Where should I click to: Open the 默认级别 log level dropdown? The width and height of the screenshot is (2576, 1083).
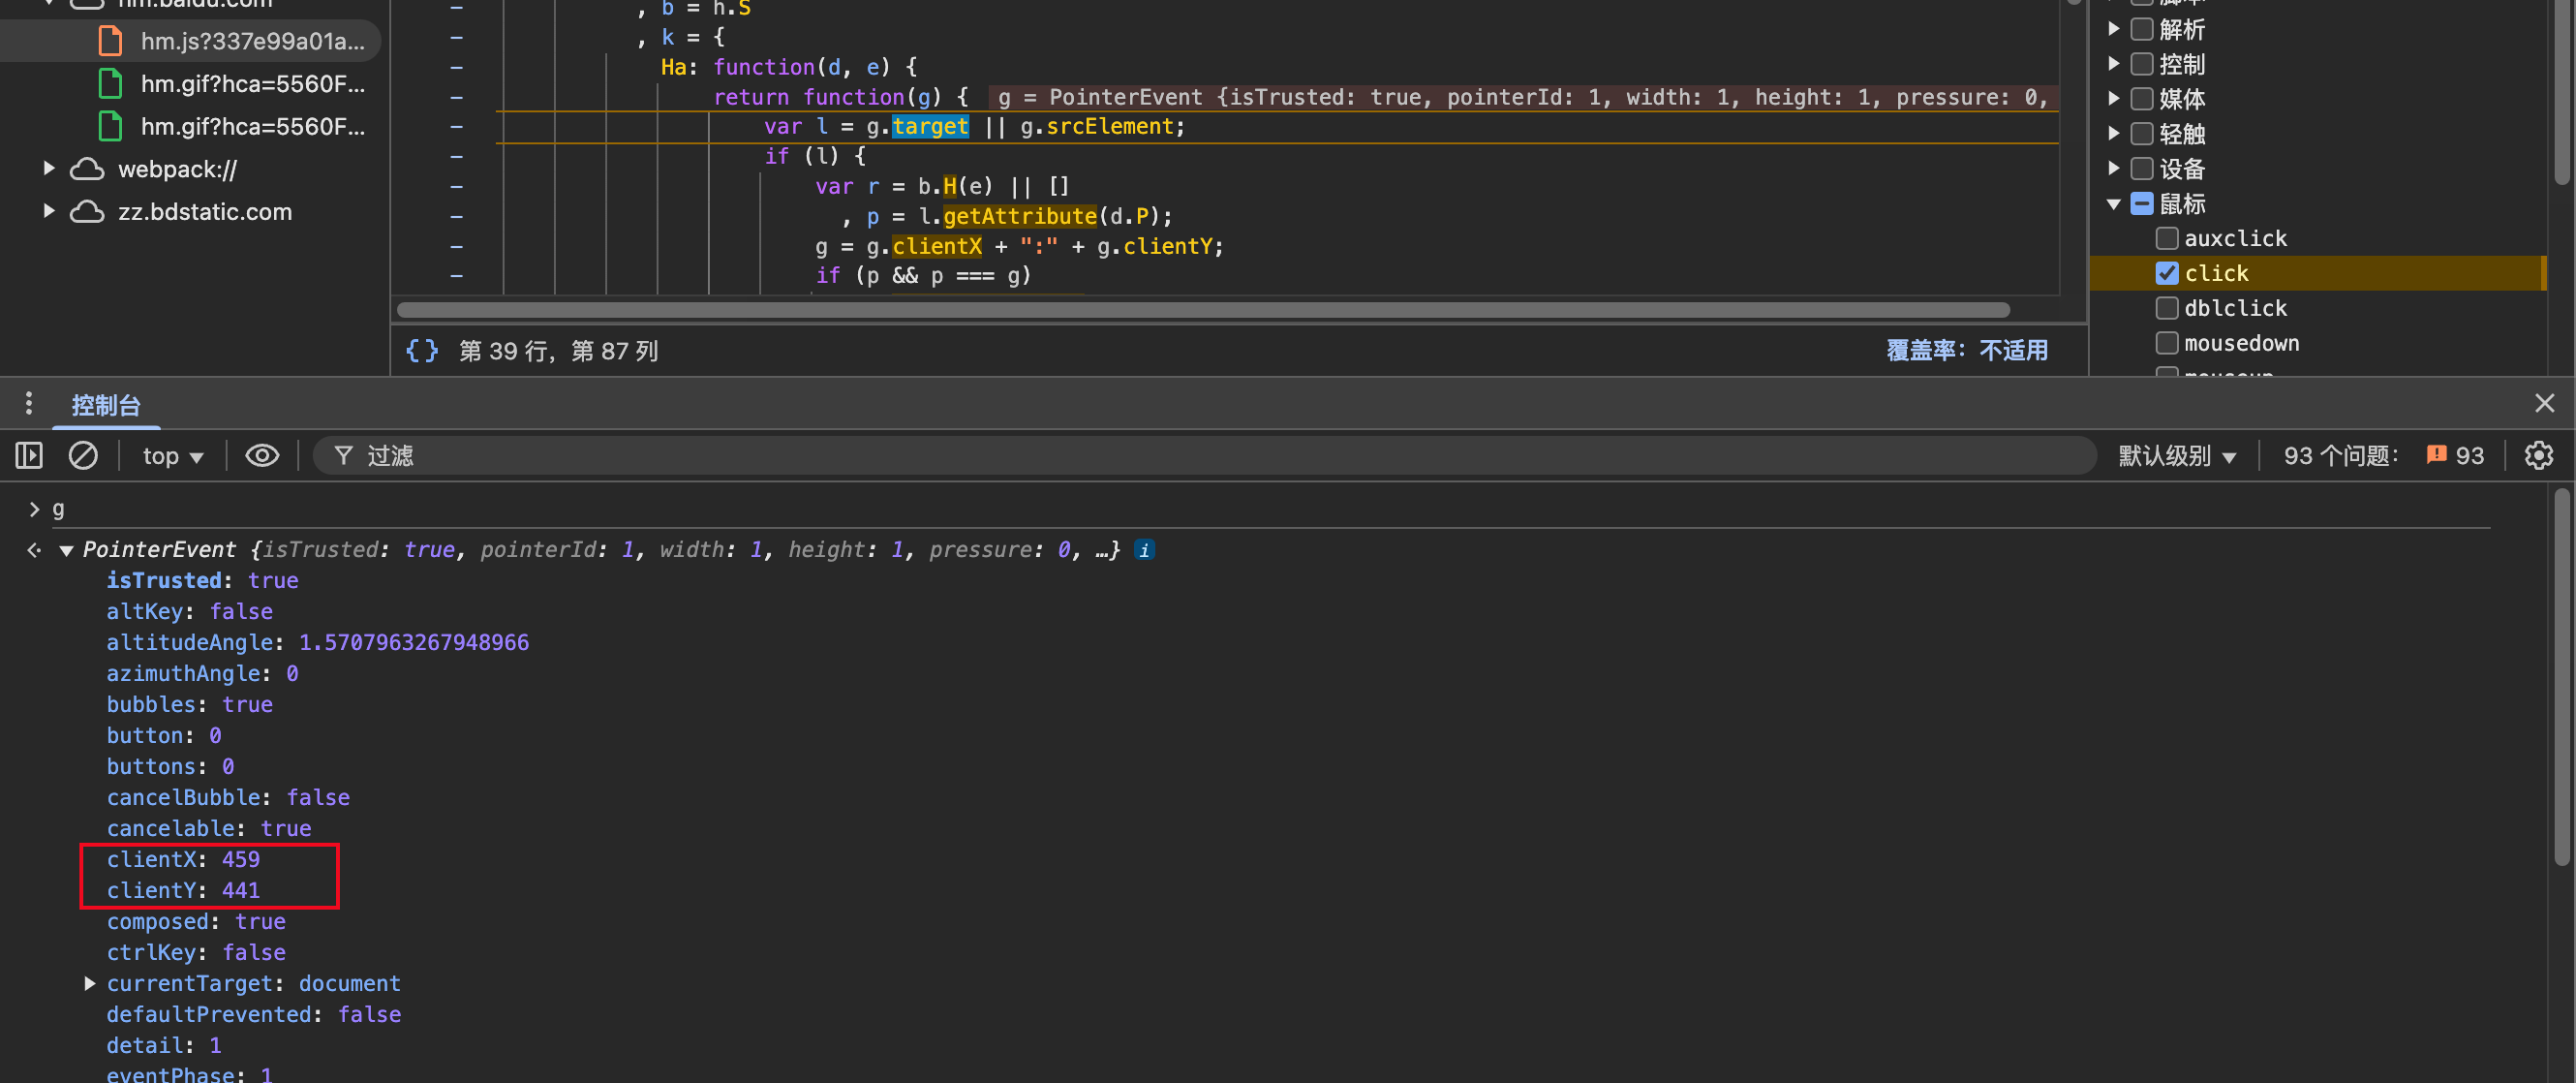2176,456
